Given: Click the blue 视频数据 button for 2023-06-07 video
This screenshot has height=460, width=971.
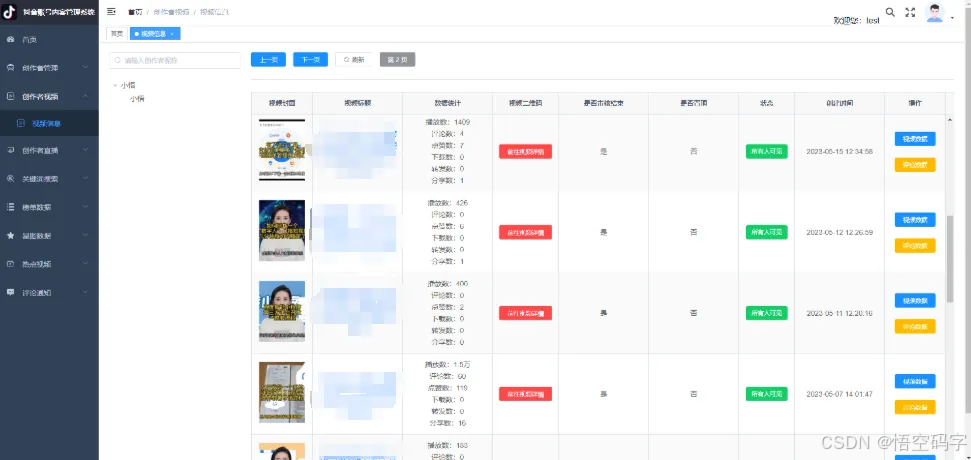Looking at the screenshot, I should pos(915,381).
